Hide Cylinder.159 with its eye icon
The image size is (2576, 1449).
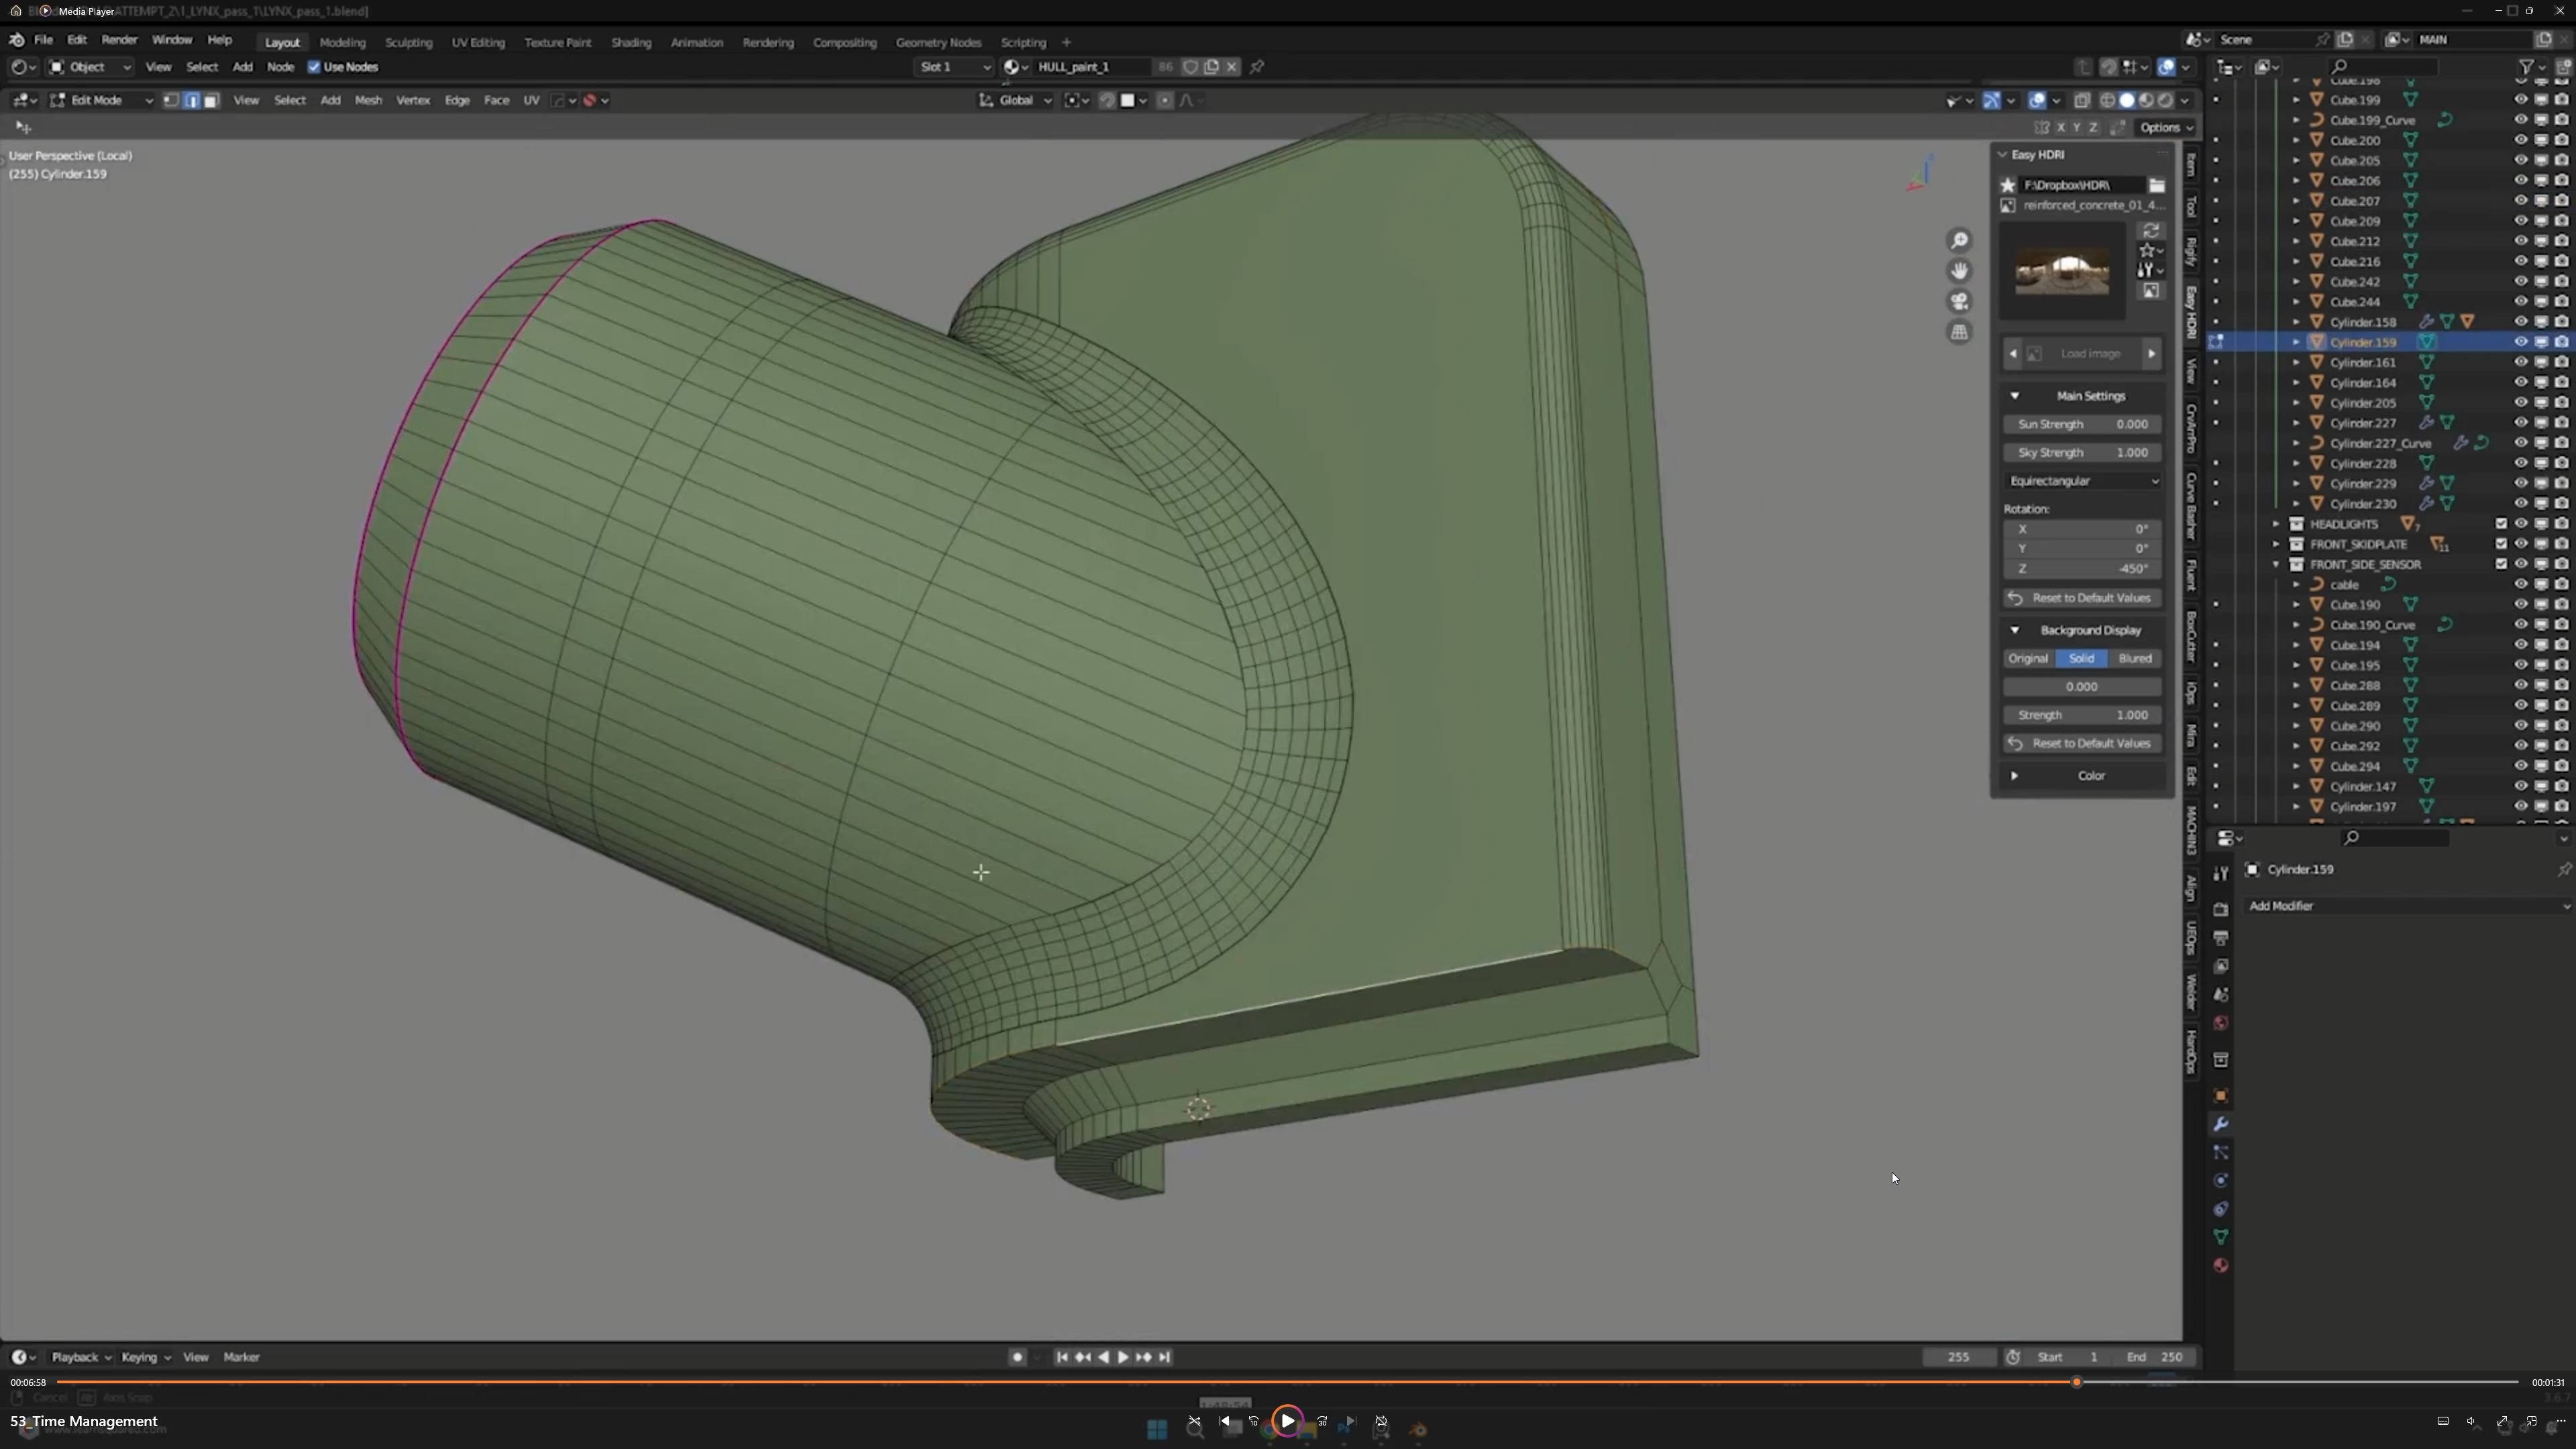(2520, 342)
